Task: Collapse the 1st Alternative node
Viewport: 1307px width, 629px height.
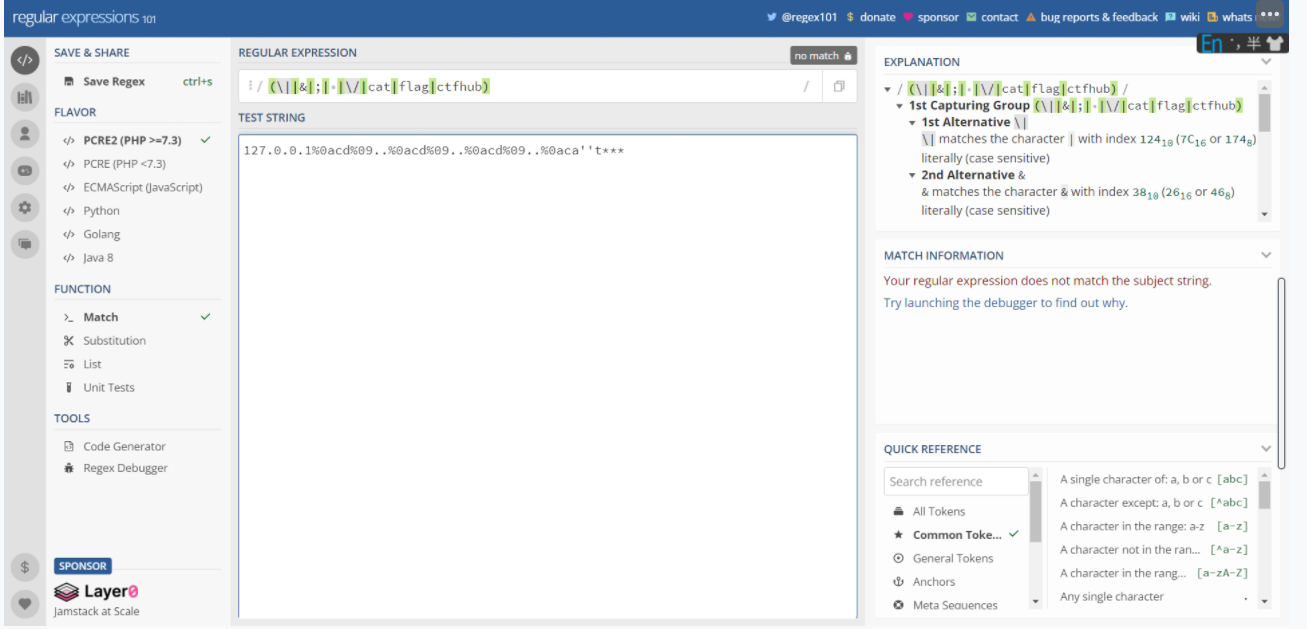Action: point(912,122)
